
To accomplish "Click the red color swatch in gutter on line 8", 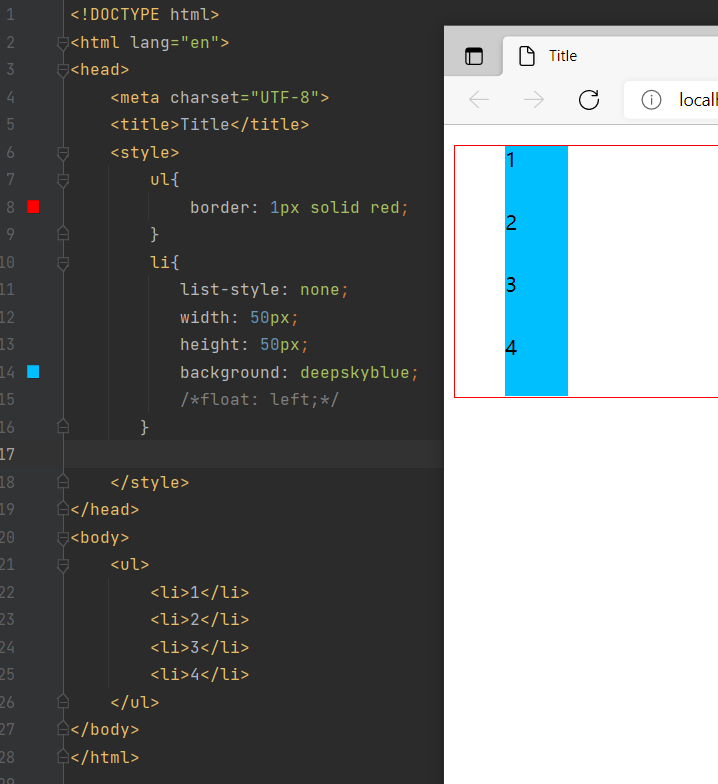I will click(33, 206).
